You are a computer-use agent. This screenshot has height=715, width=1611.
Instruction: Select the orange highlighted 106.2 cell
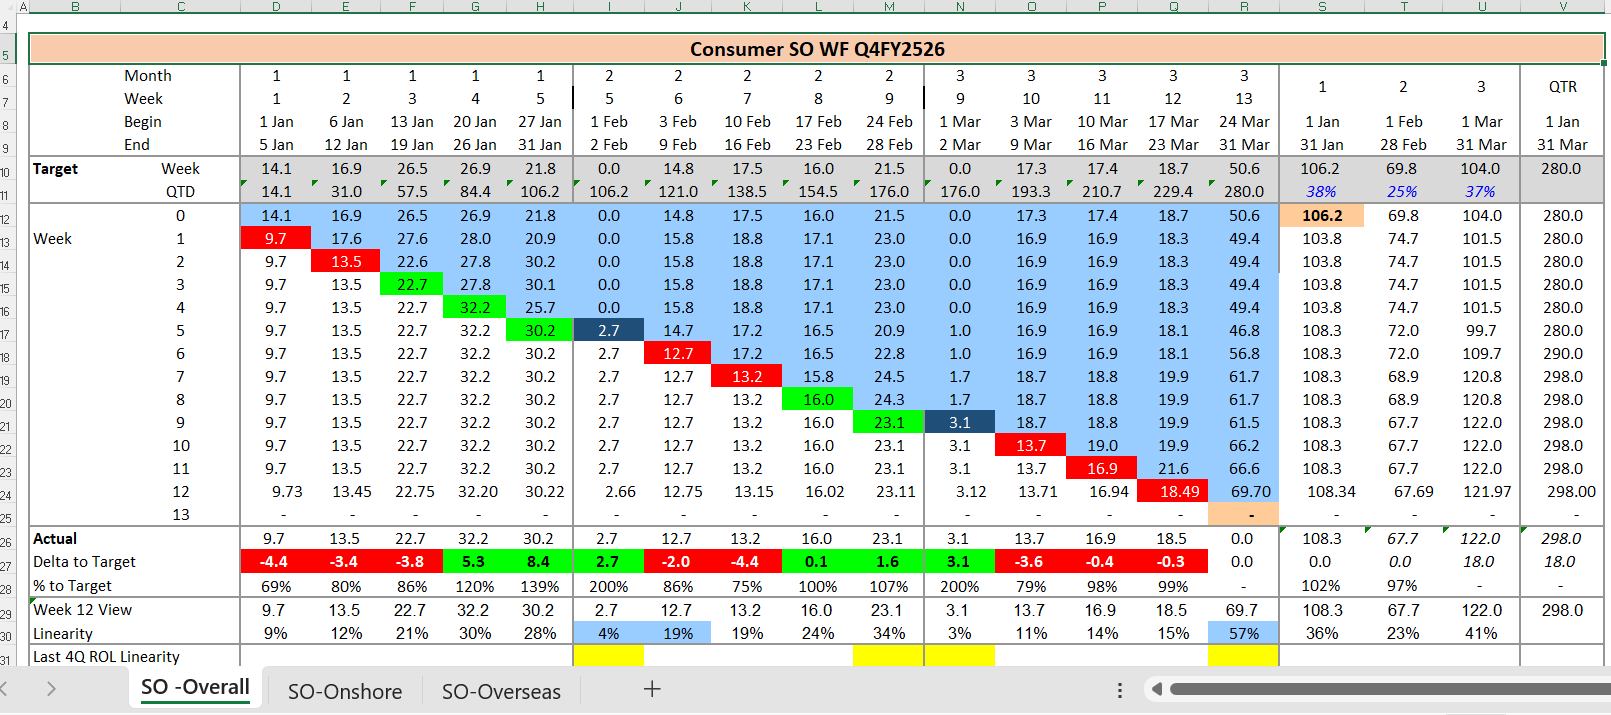1321,216
